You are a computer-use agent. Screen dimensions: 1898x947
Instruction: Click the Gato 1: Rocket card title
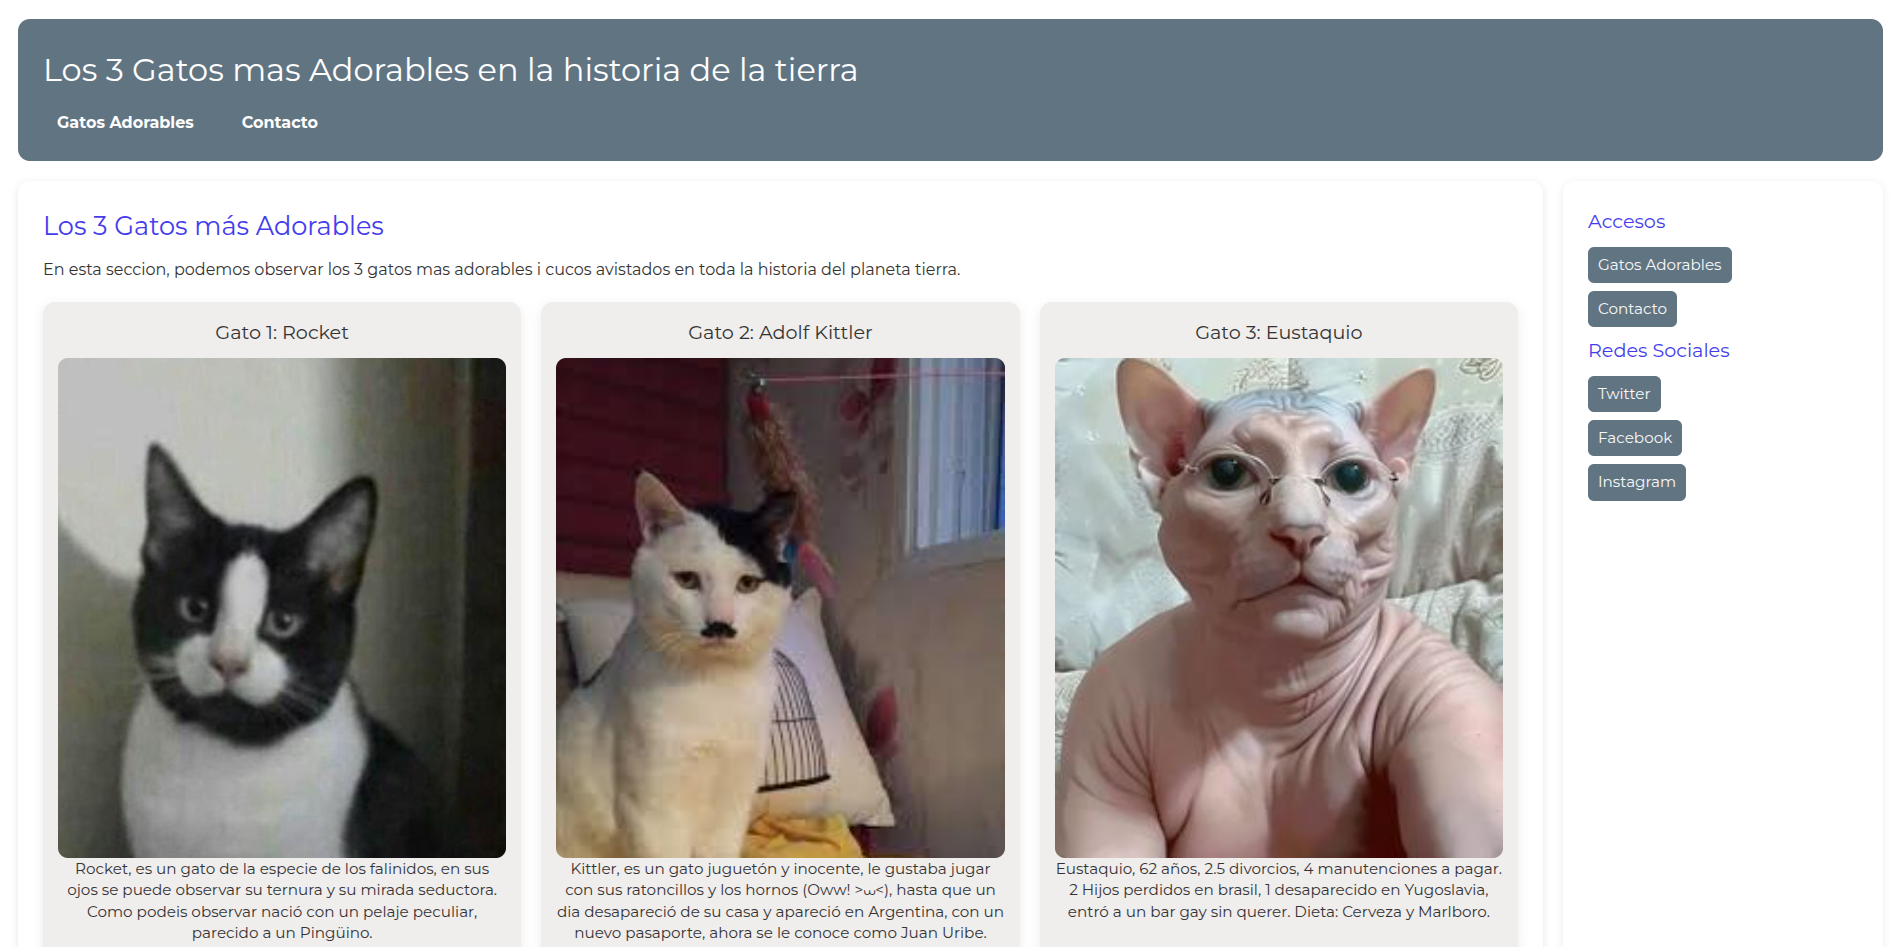pos(282,333)
